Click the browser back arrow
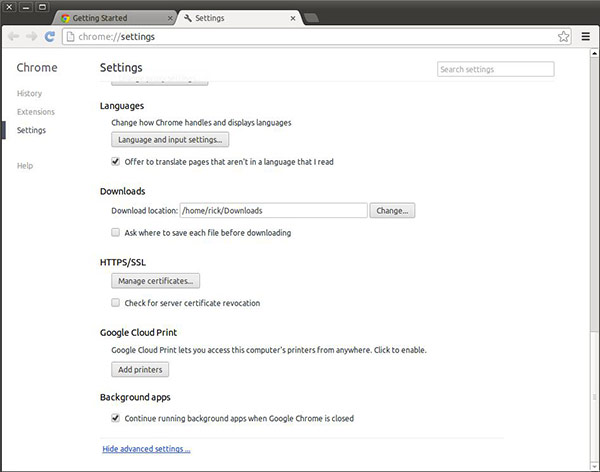This screenshot has width=600, height=472. [x=13, y=37]
